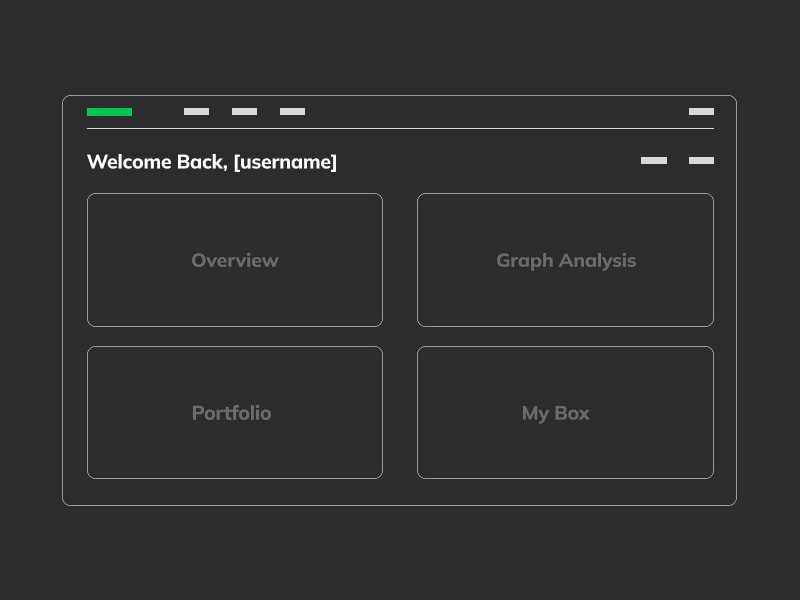The image size is (800, 600).
Task: Click the "Welcome Back" heading text
Action: click(157, 162)
